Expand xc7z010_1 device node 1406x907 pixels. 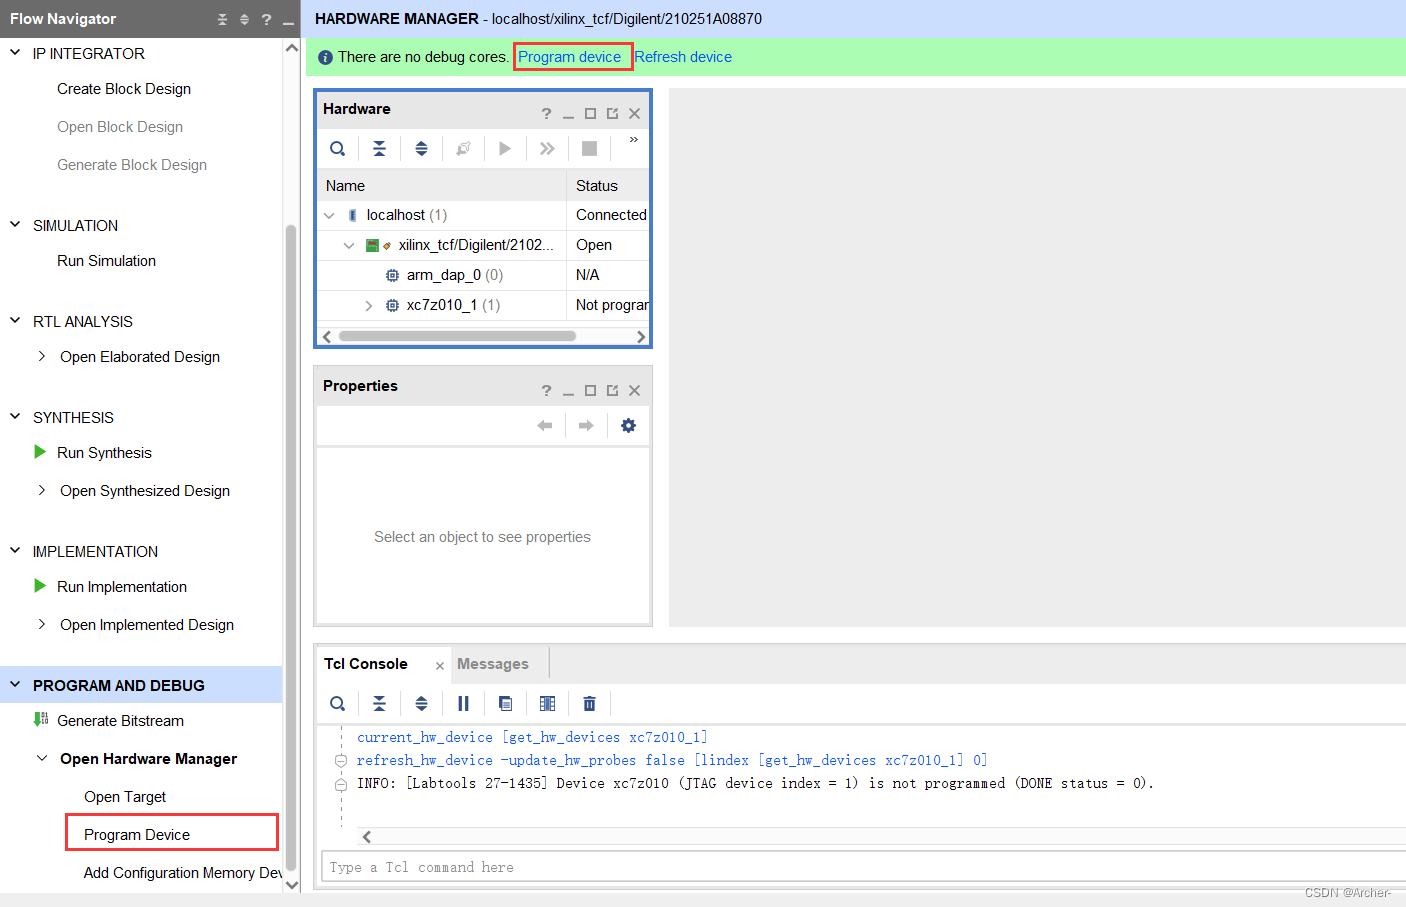pyautogui.click(x=369, y=305)
